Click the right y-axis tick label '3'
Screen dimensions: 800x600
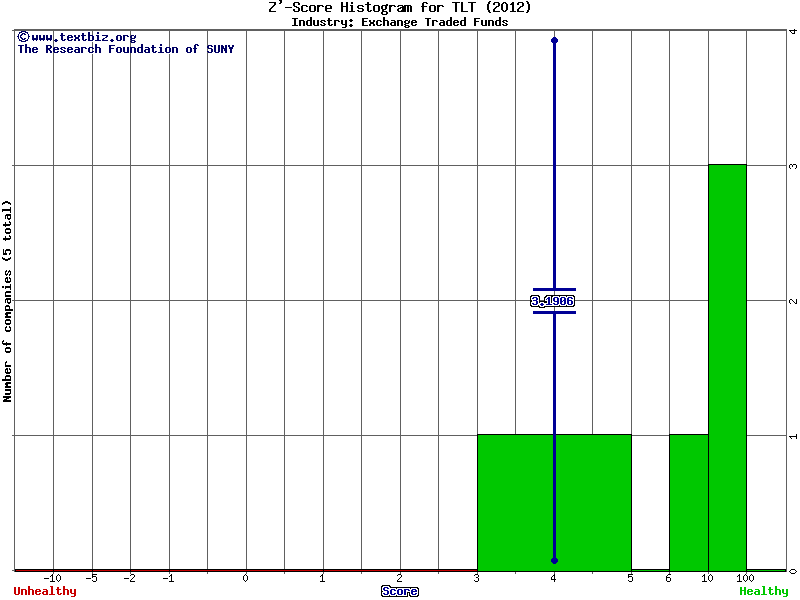[x=793, y=166]
